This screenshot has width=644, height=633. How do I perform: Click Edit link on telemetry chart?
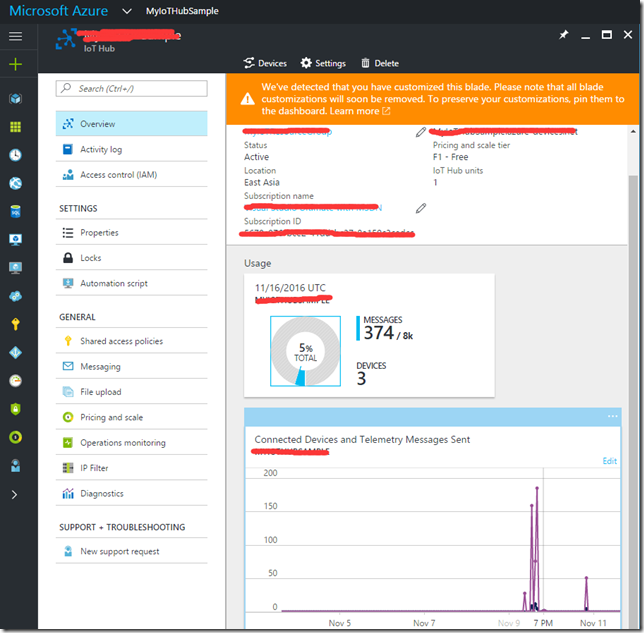(x=610, y=461)
